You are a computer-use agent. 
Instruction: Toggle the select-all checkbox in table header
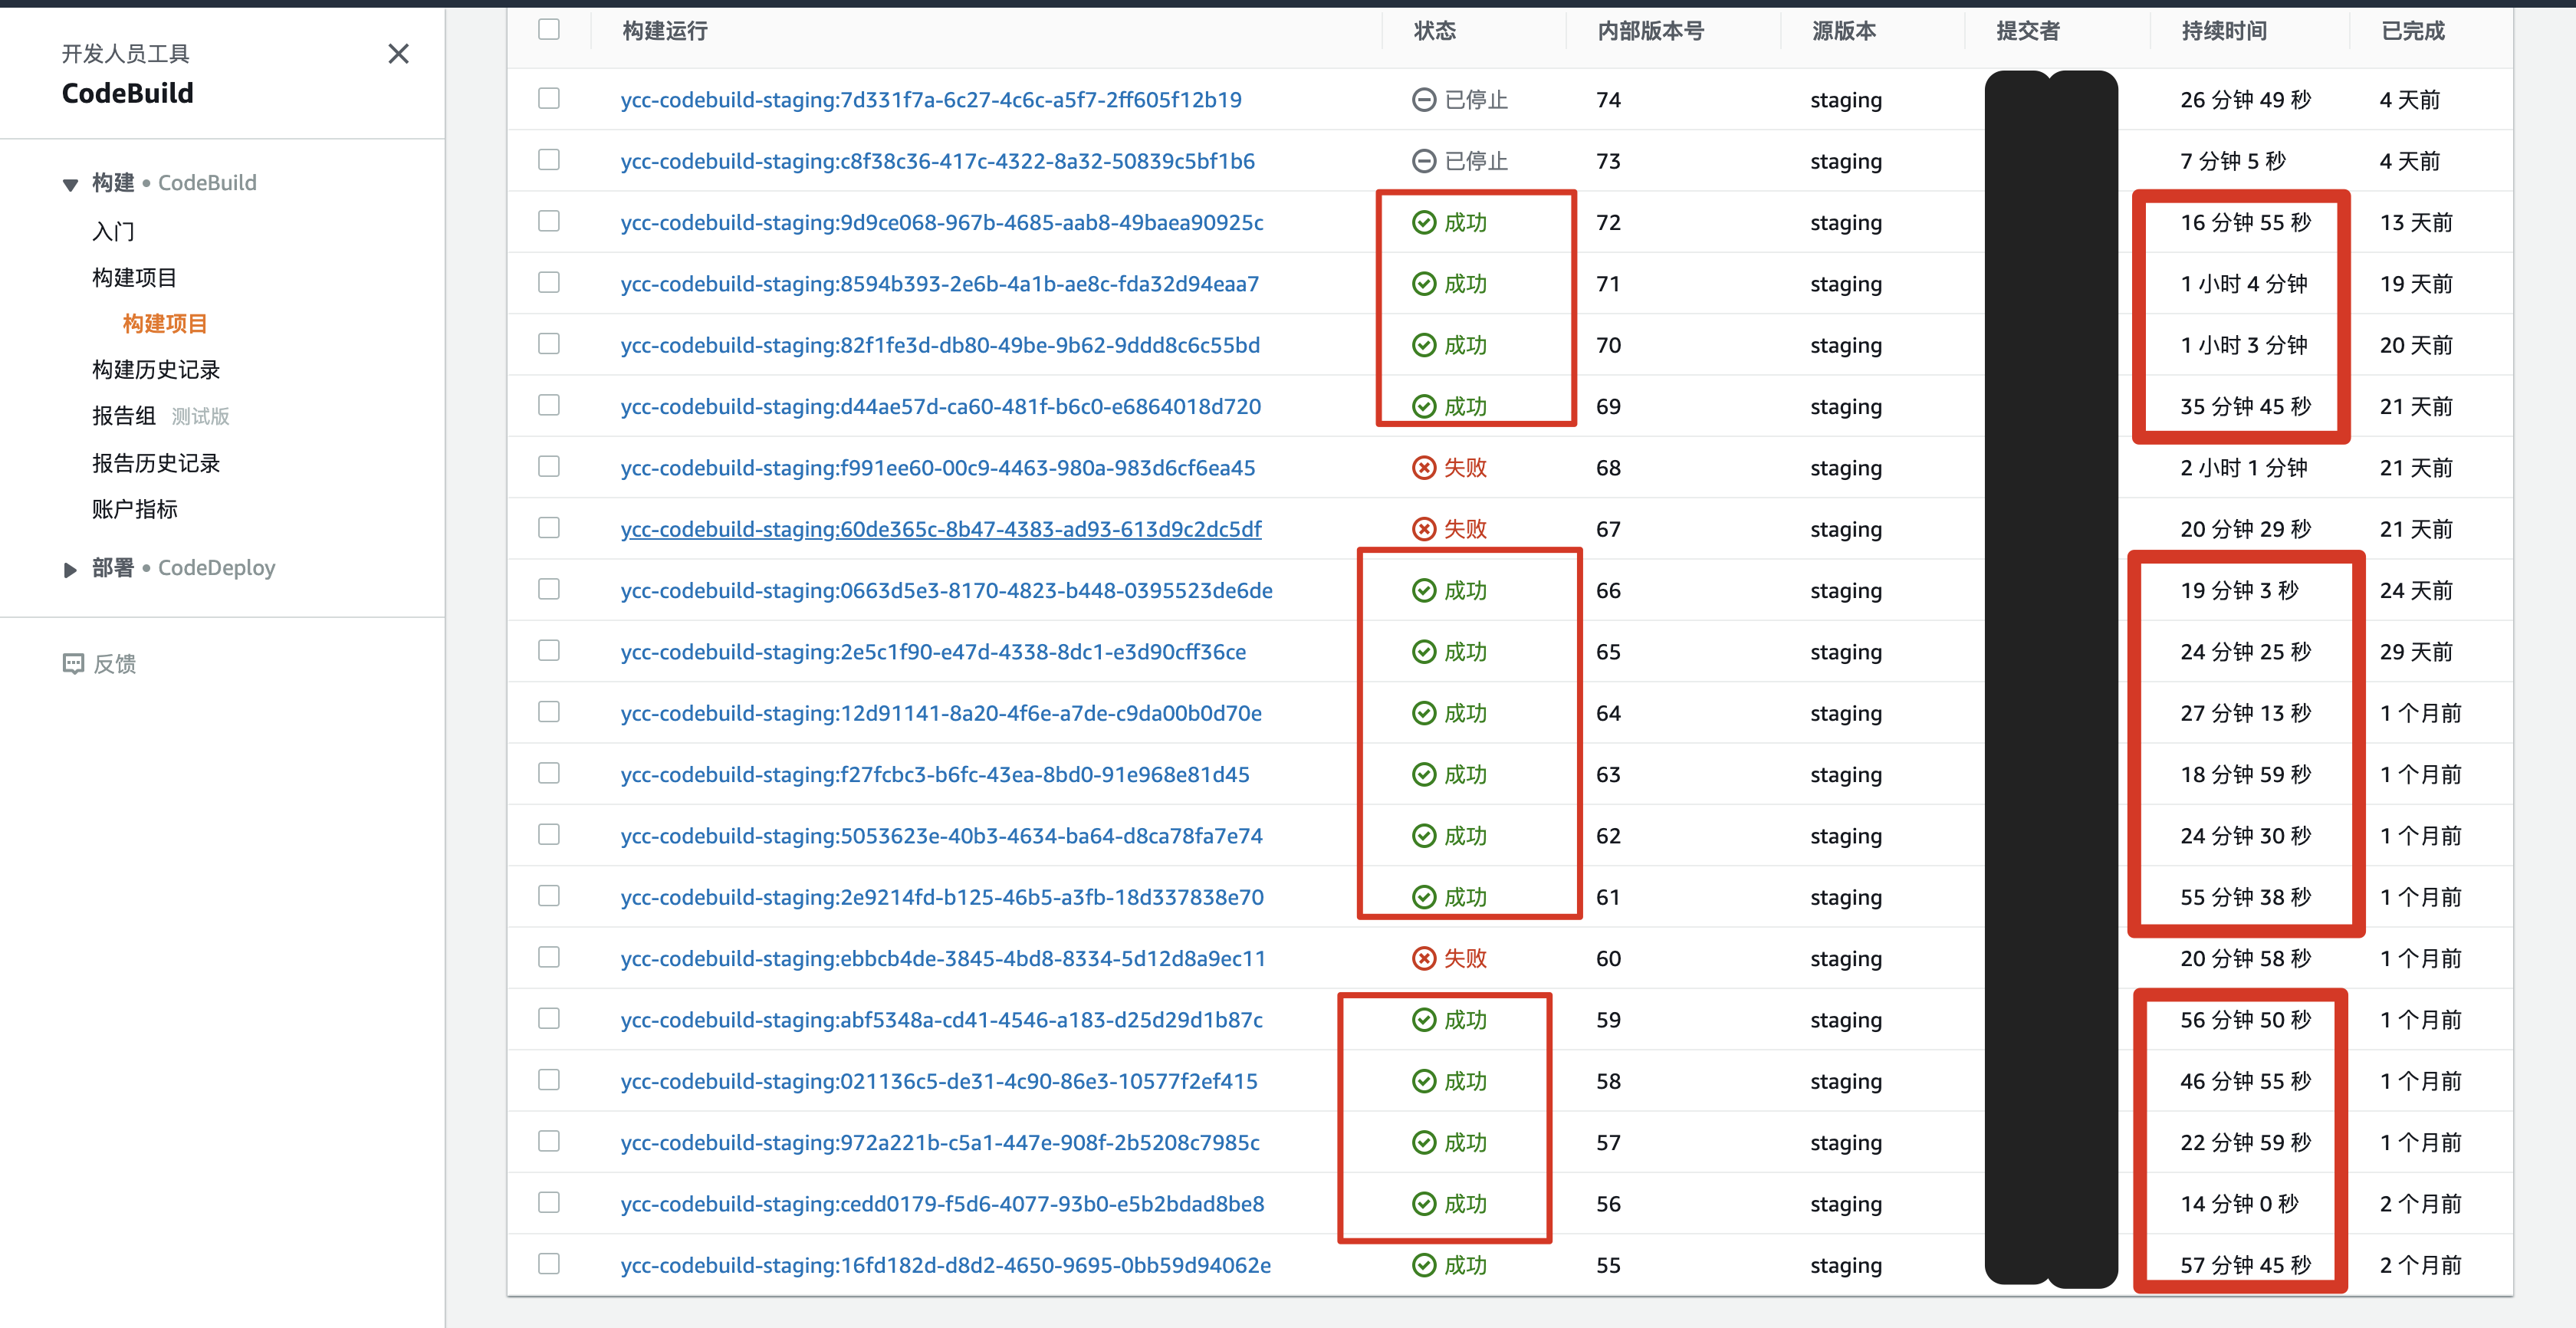pyautogui.click(x=548, y=29)
